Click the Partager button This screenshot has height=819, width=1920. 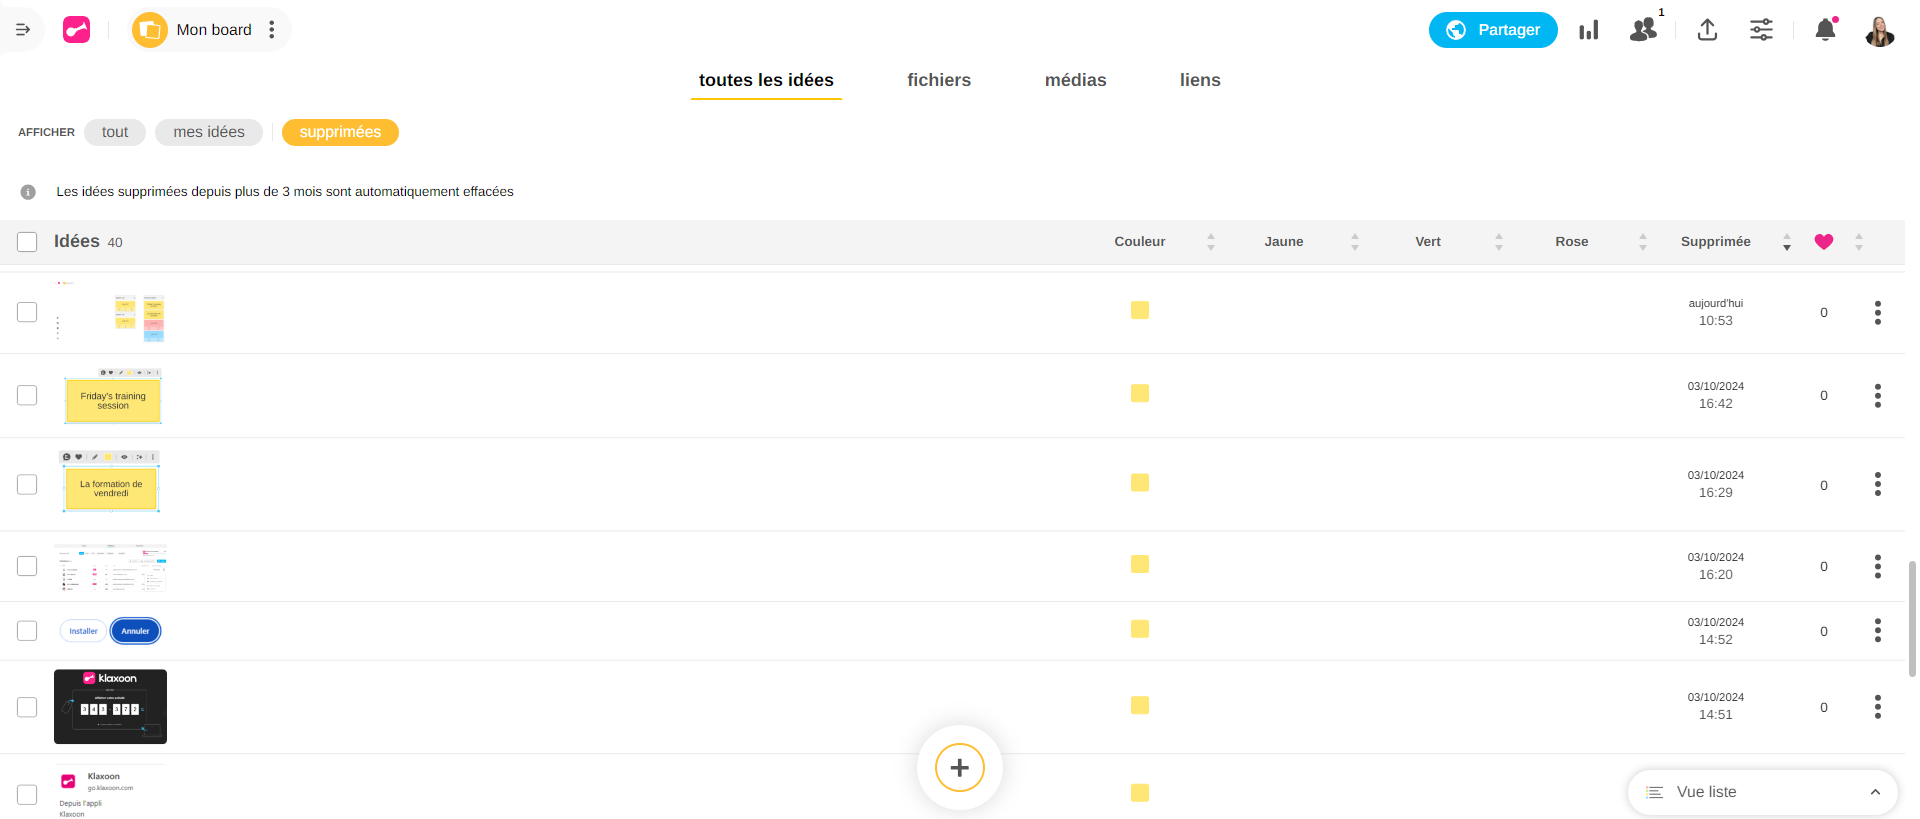pyautogui.click(x=1493, y=30)
